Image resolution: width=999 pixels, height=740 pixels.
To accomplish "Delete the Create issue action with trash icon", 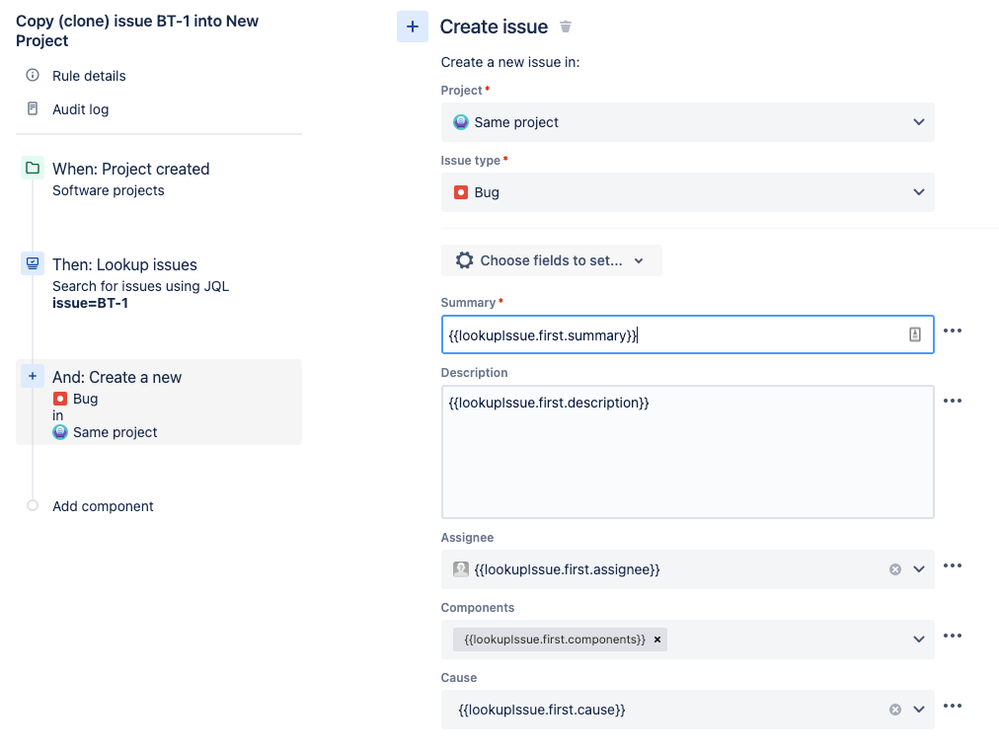I will click(566, 27).
